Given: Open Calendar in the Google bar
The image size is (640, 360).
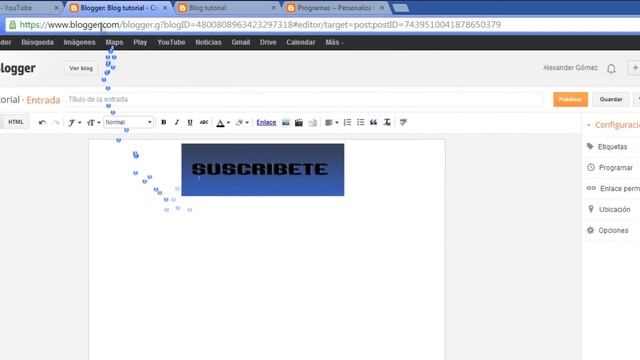Looking at the screenshot, I should [300, 42].
